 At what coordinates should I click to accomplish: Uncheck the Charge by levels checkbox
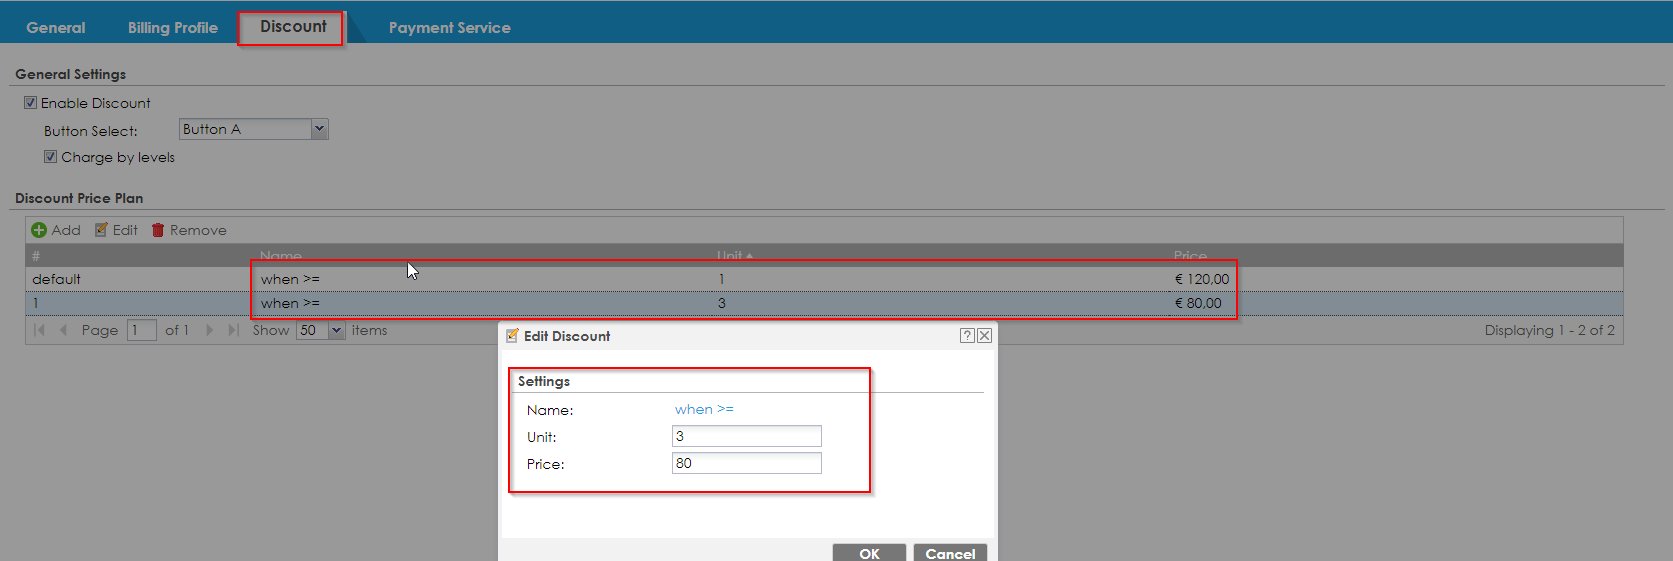(51, 157)
